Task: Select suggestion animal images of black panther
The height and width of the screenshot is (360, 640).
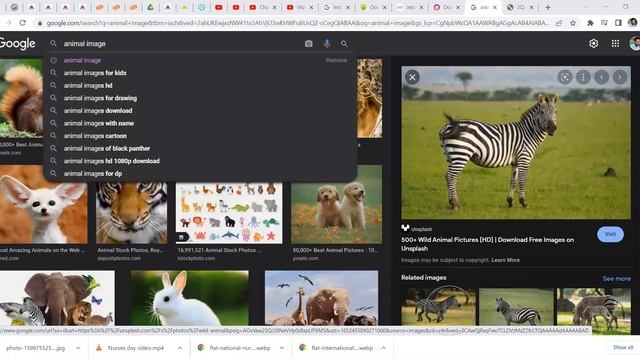Action: point(199,149)
